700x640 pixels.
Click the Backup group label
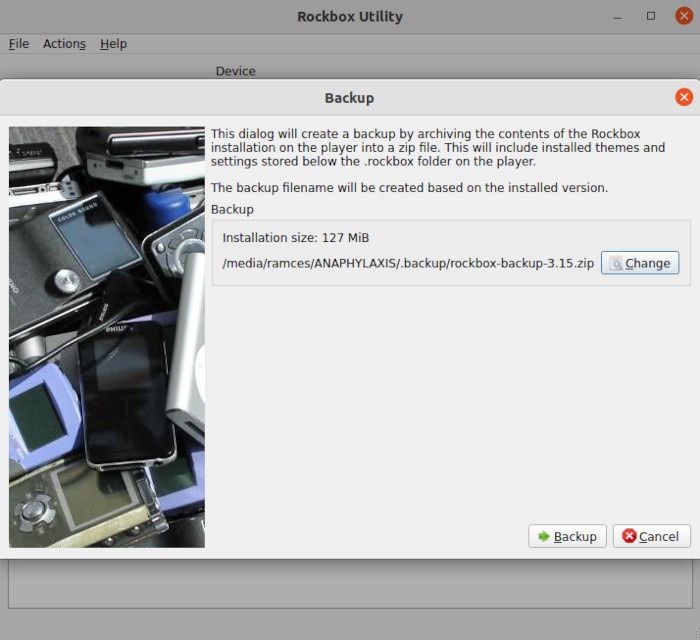tap(232, 209)
